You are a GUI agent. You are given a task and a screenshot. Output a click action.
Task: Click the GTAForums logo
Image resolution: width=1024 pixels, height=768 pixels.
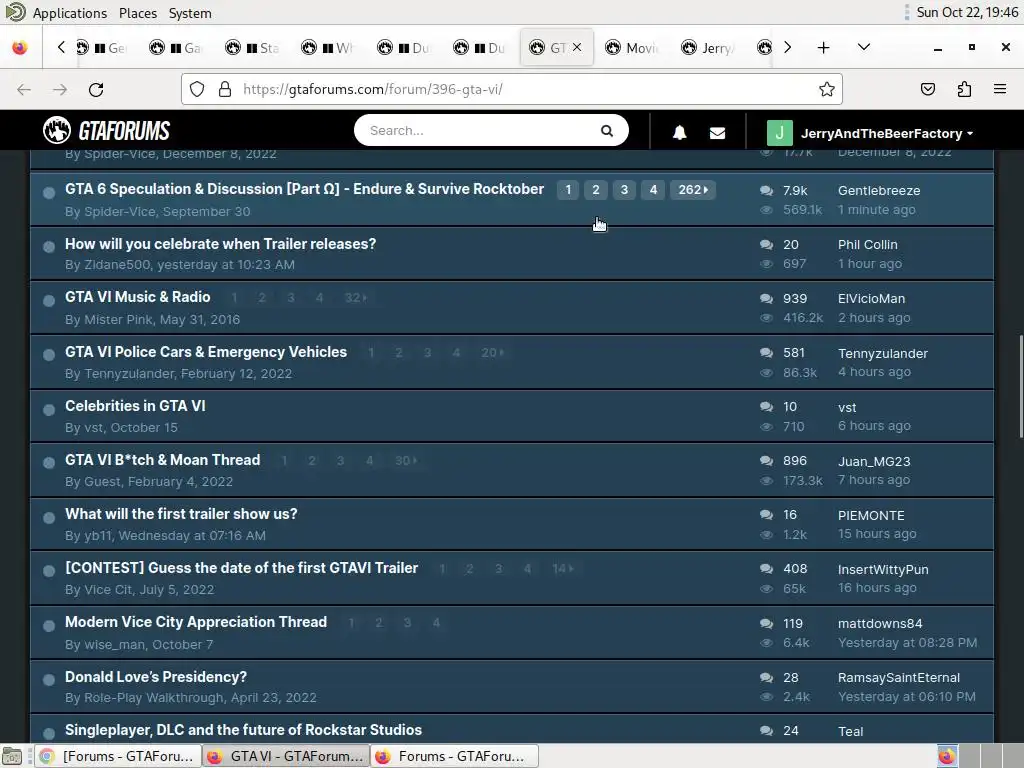(106, 130)
